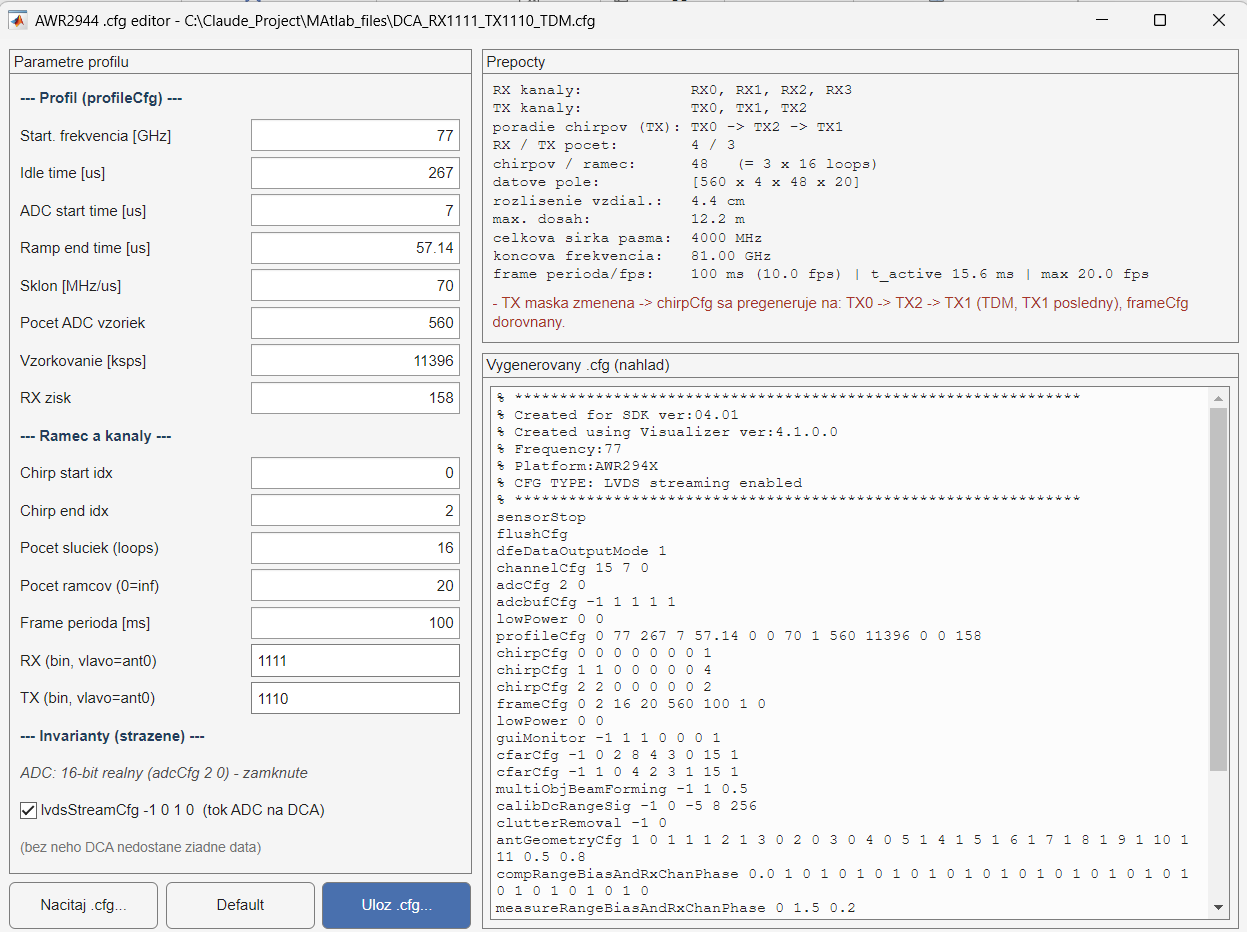The width and height of the screenshot is (1247, 932).
Task: Click the Default button
Action: pyautogui.click(x=240, y=905)
